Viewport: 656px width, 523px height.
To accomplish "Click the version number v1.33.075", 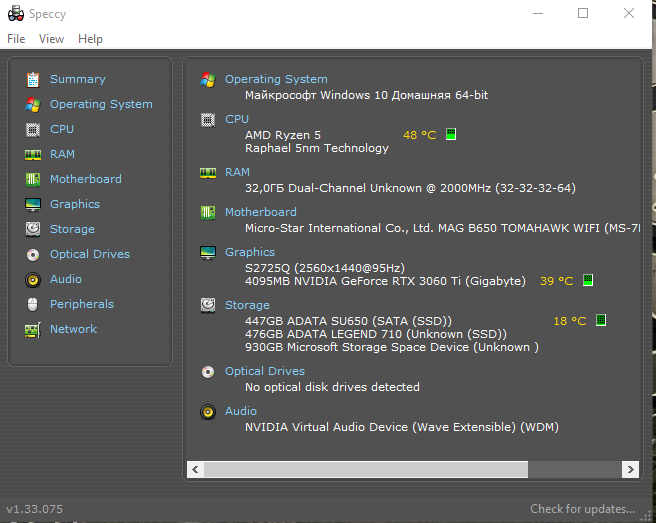I will 34,509.
